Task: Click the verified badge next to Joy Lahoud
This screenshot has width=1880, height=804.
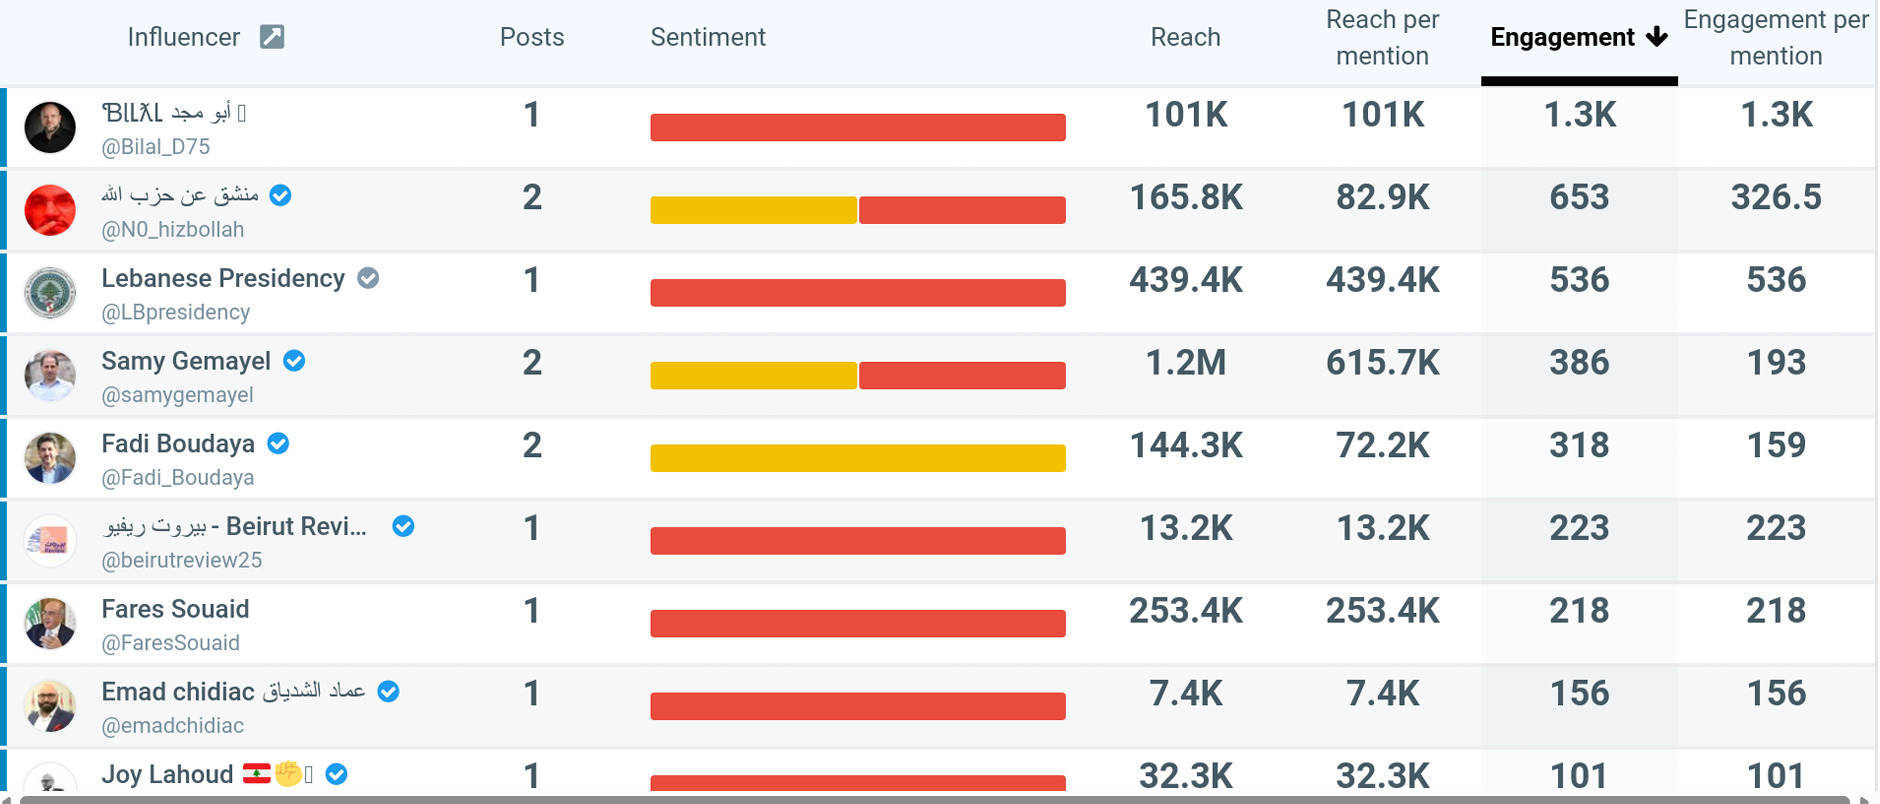Action: (x=337, y=775)
